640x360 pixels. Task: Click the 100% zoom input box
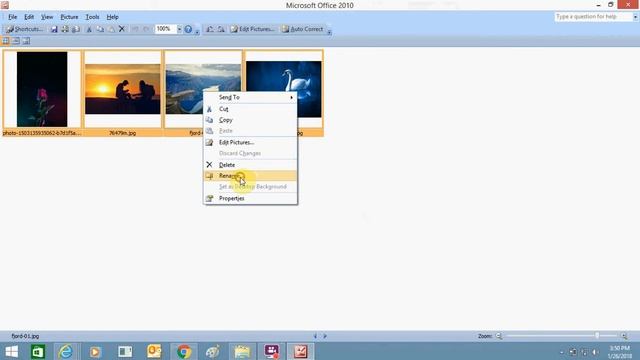(166, 29)
